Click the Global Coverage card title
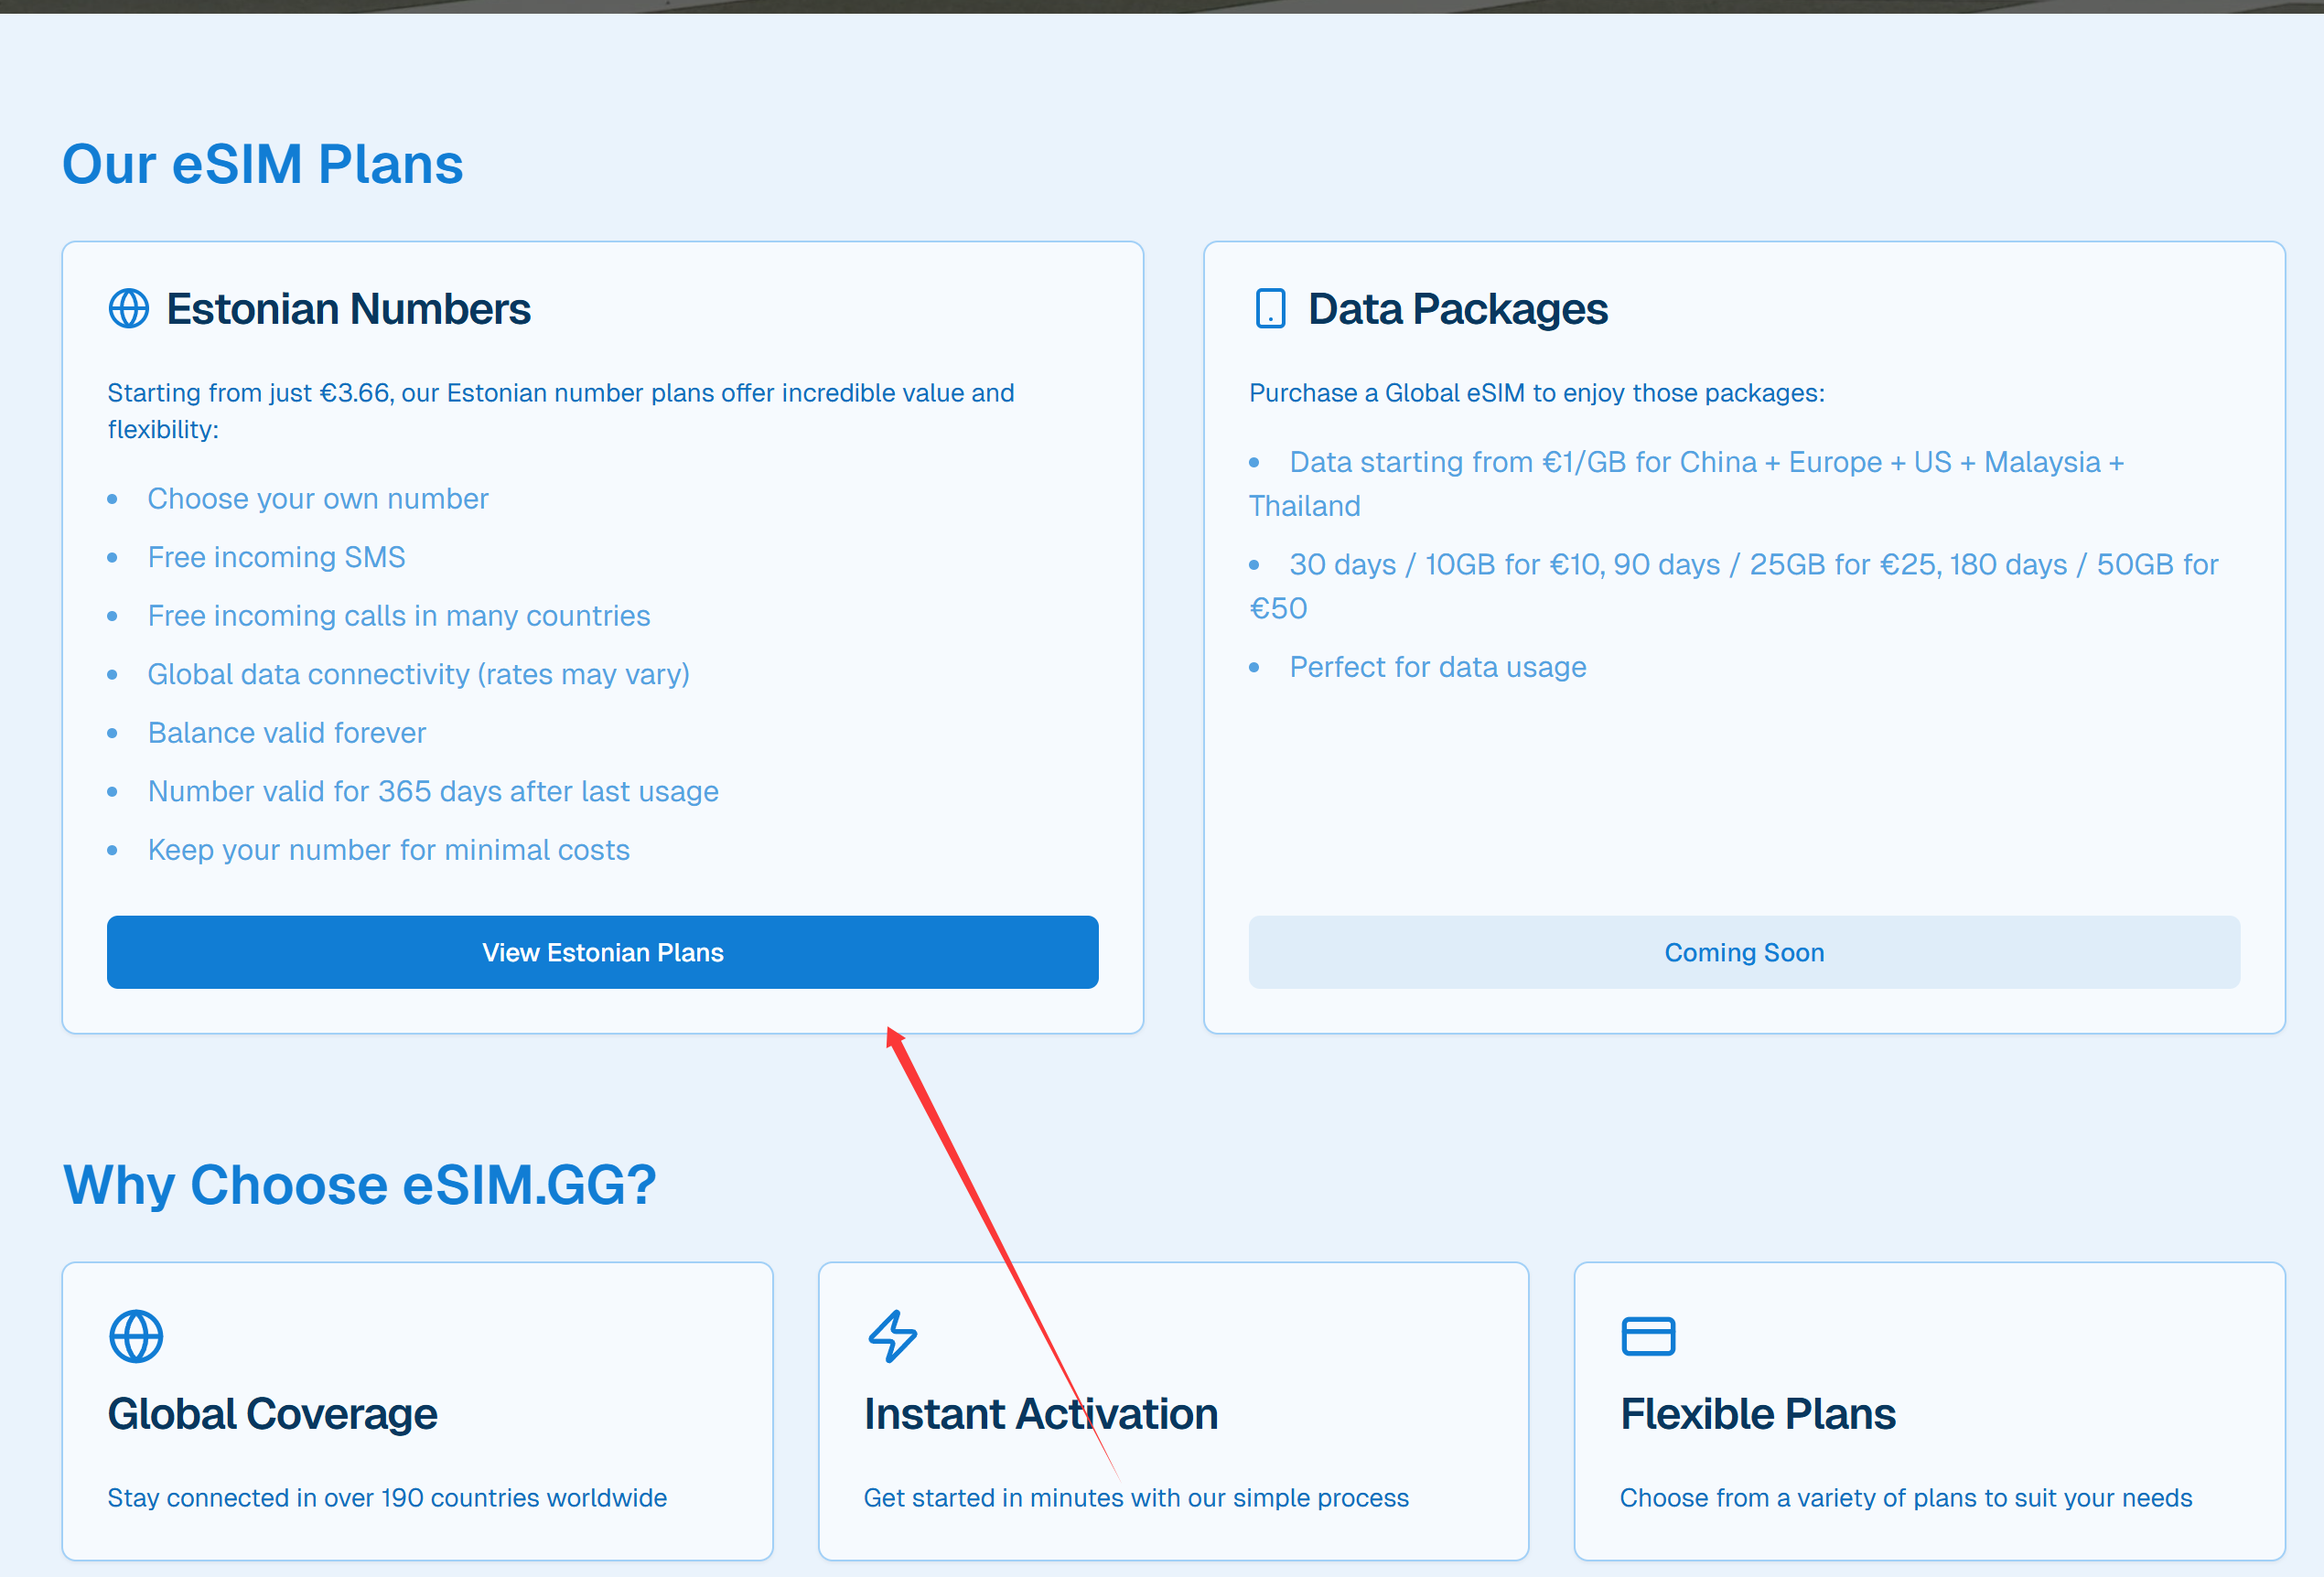The height and width of the screenshot is (1577, 2324). click(272, 1414)
